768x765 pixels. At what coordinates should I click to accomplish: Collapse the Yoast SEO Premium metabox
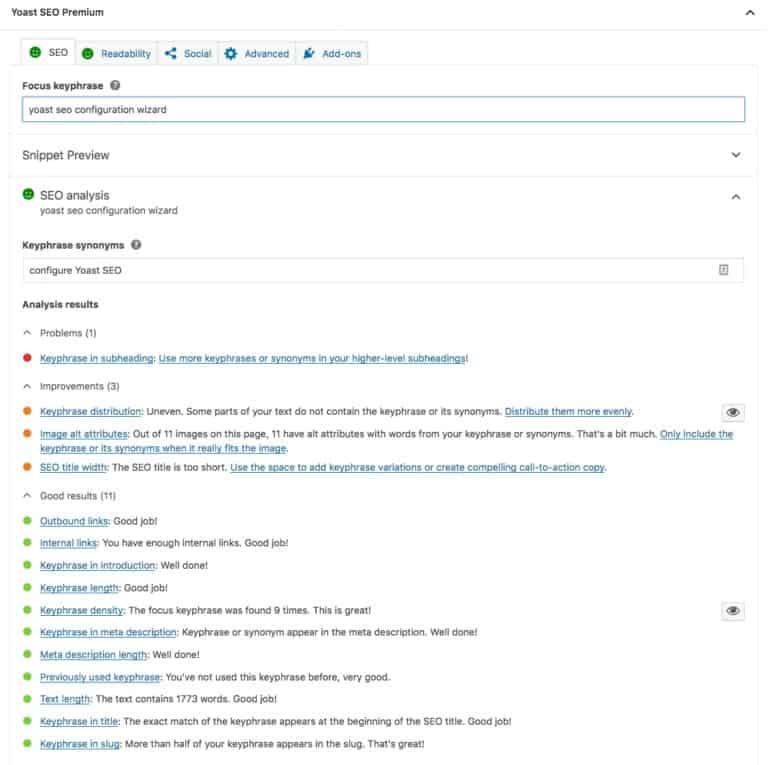pyautogui.click(x=749, y=13)
